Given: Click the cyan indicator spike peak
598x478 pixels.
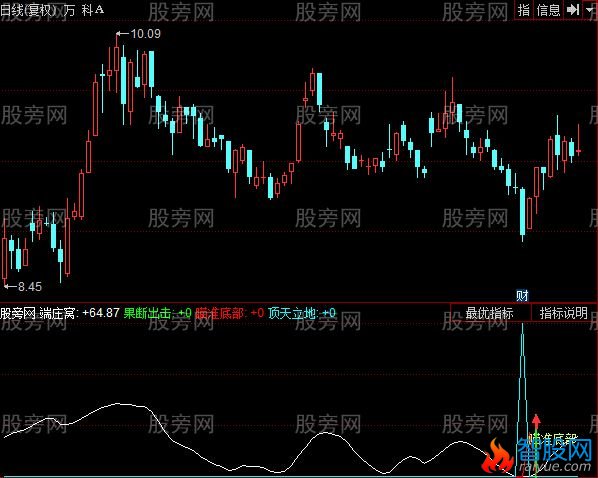Looking at the screenshot, I should pos(522,325).
